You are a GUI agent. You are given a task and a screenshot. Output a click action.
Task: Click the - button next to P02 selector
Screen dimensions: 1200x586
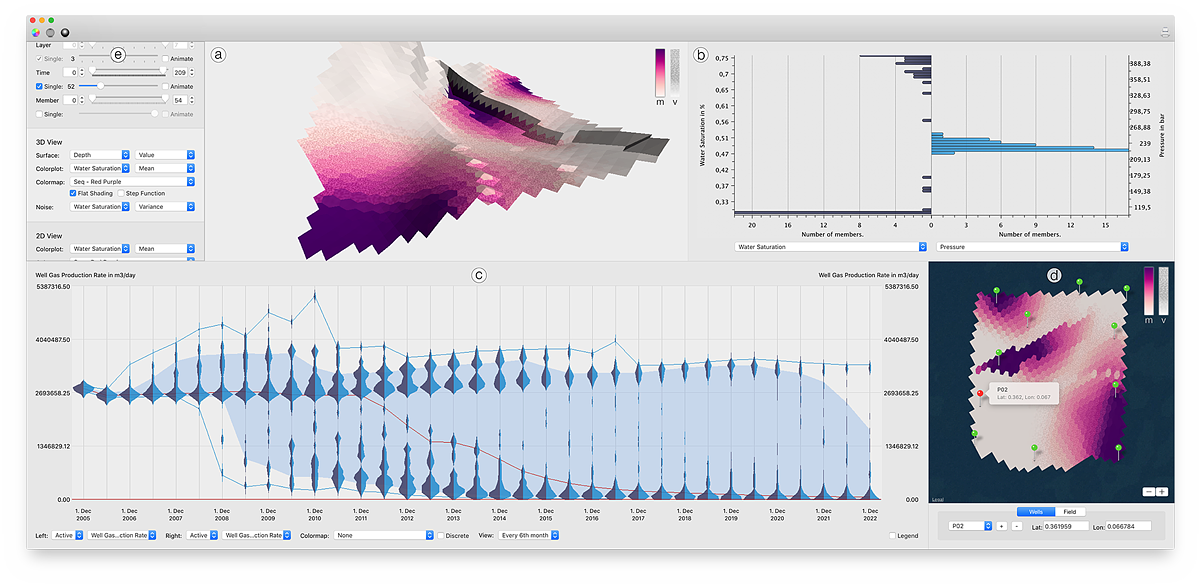(1016, 526)
